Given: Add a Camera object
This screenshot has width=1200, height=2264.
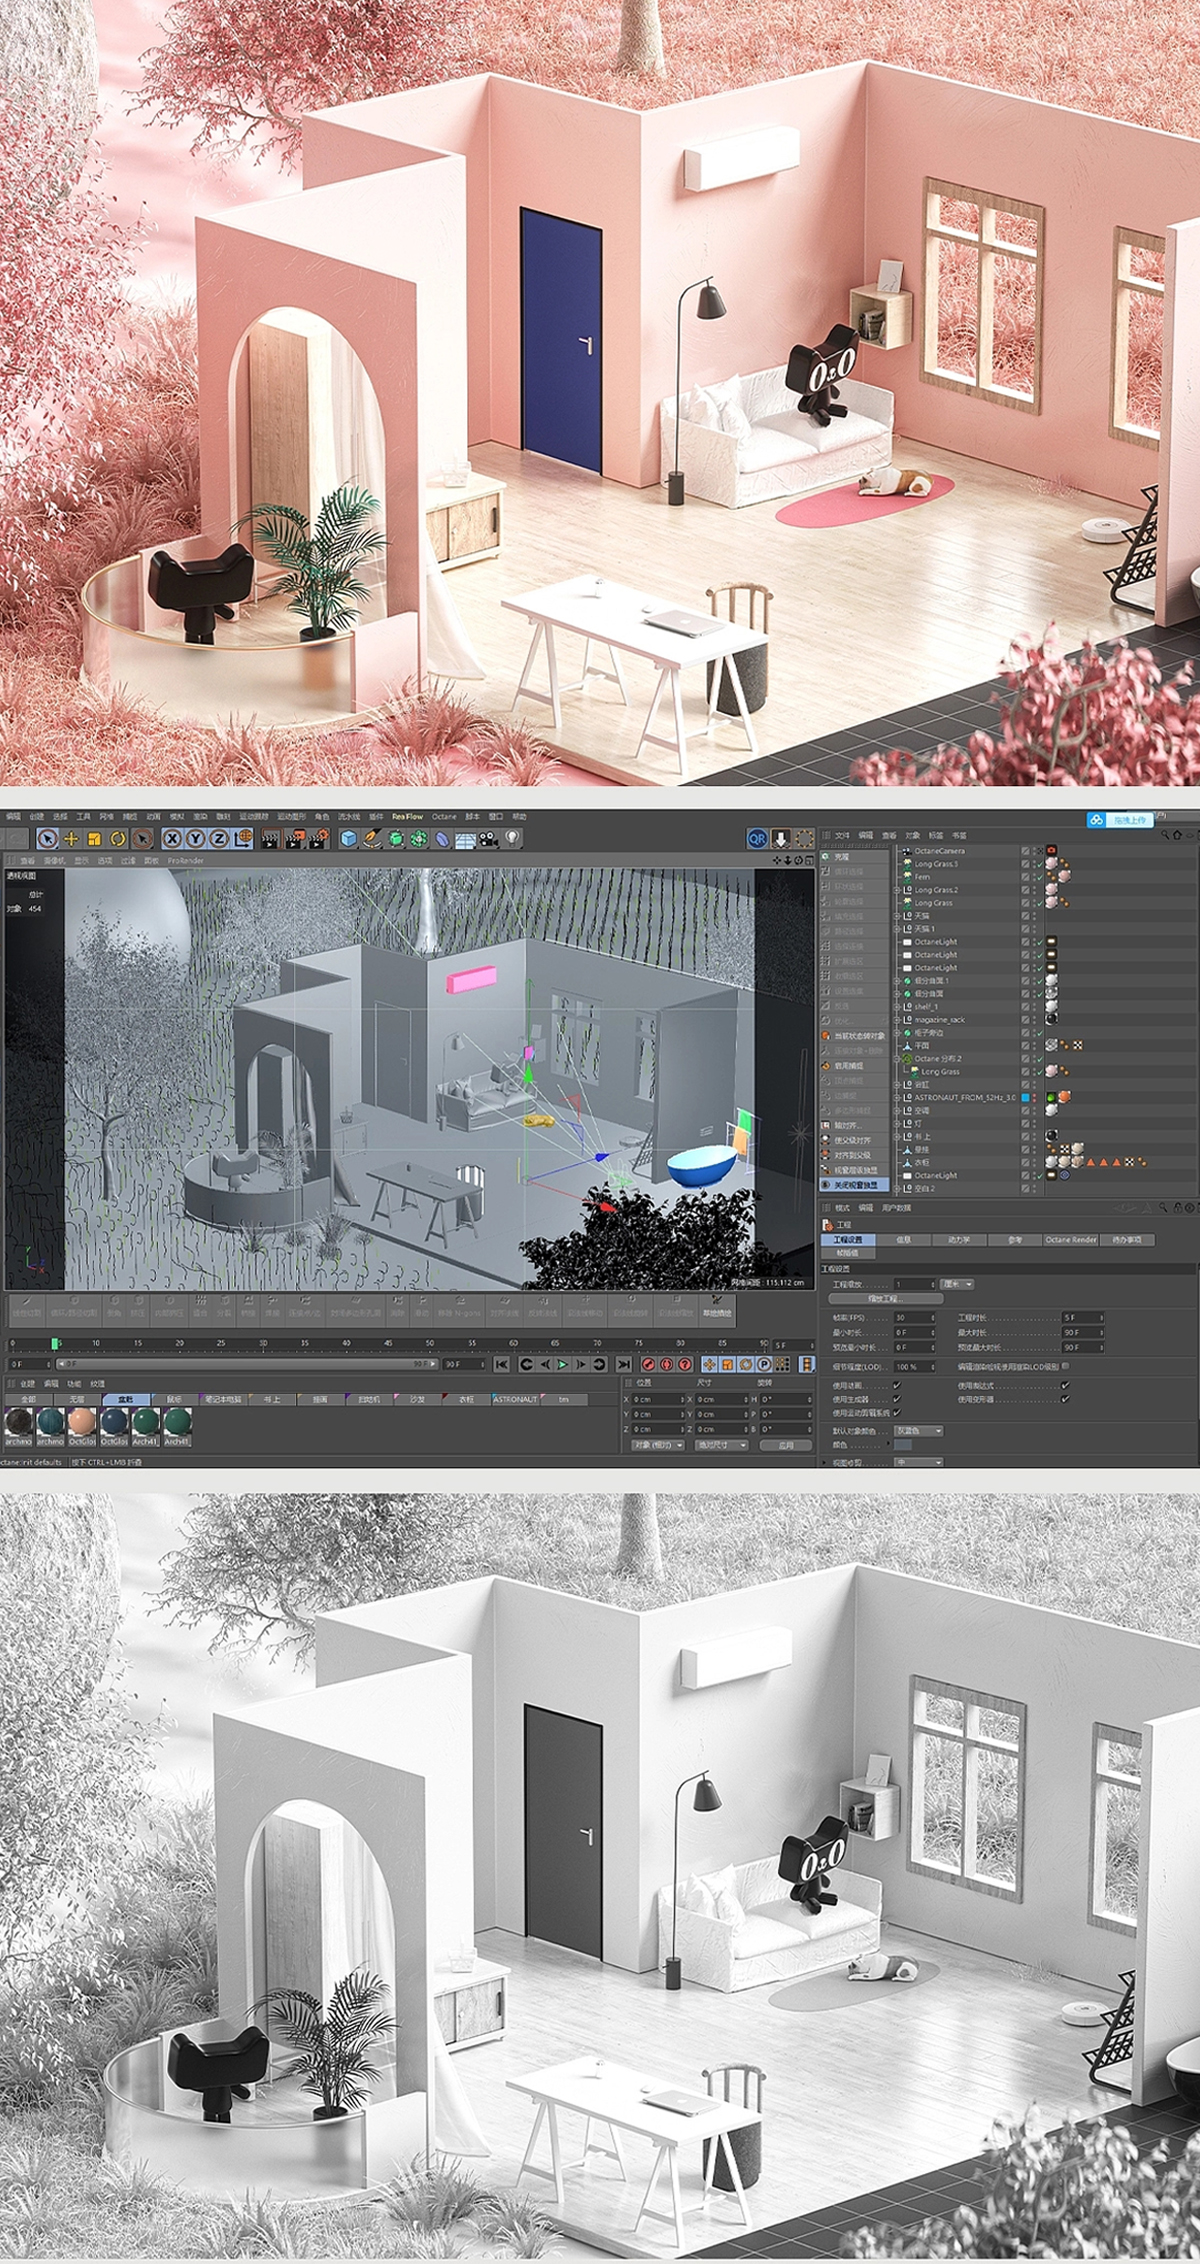Looking at the screenshot, I should 487,839.
